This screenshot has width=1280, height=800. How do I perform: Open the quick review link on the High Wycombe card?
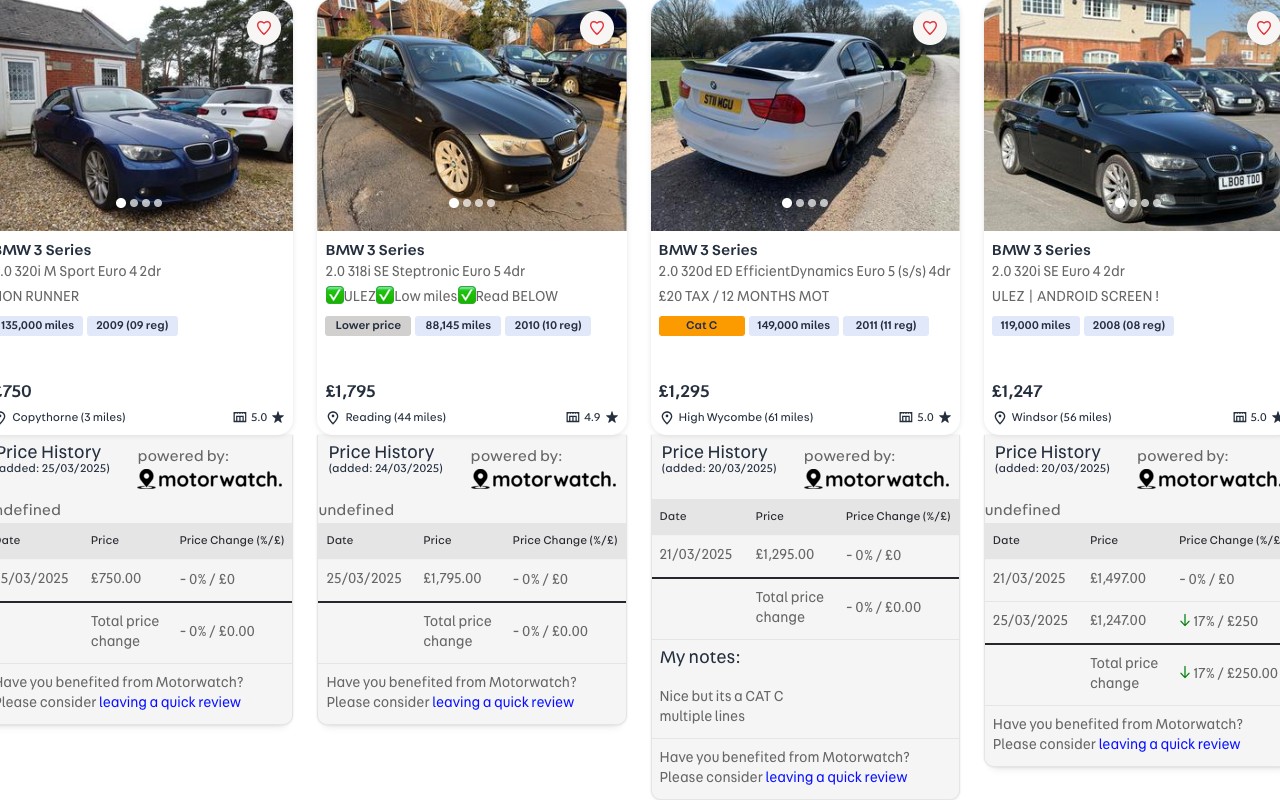tap(836, 777)
